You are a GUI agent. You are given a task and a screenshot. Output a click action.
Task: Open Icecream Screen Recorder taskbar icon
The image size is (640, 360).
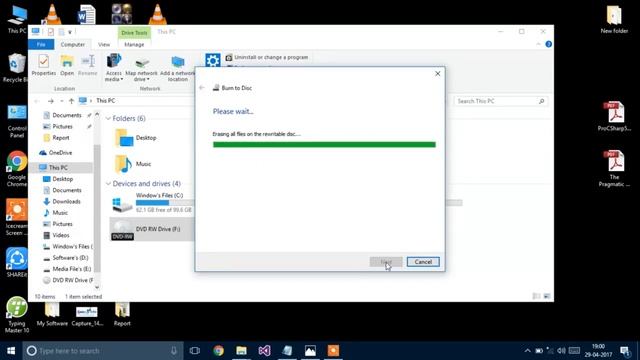point(333,351)
